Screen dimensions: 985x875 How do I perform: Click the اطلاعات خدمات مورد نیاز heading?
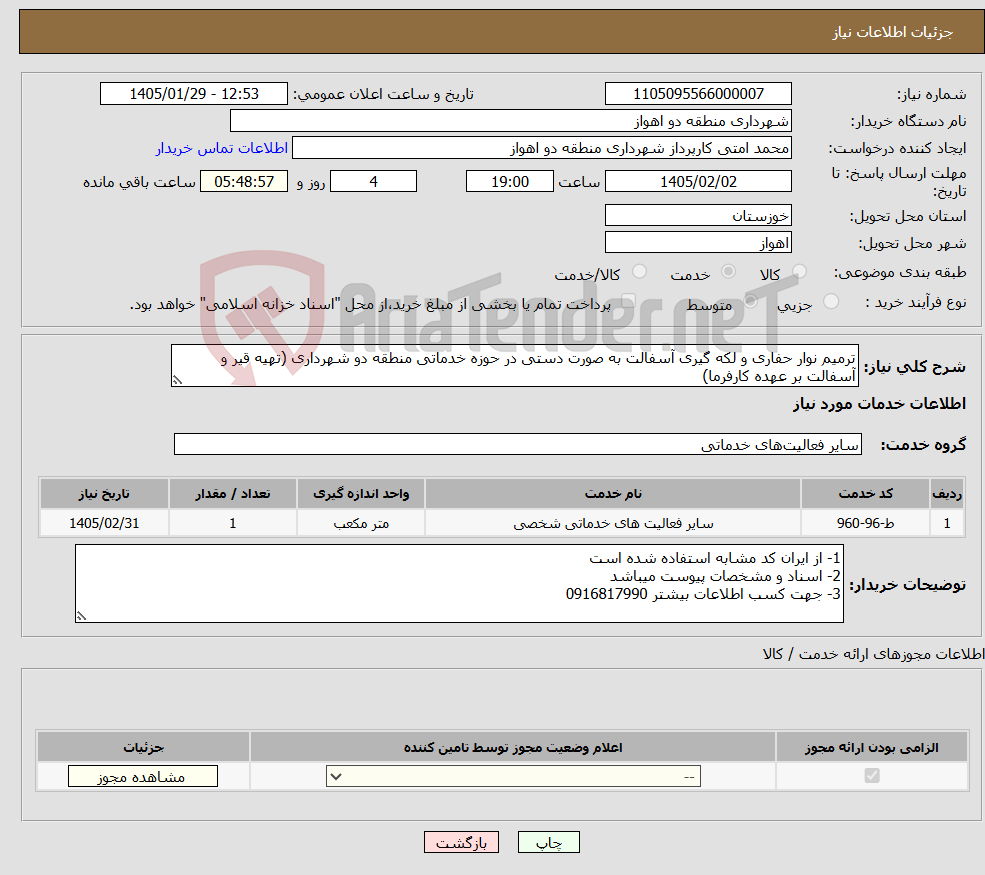(879, 404)
